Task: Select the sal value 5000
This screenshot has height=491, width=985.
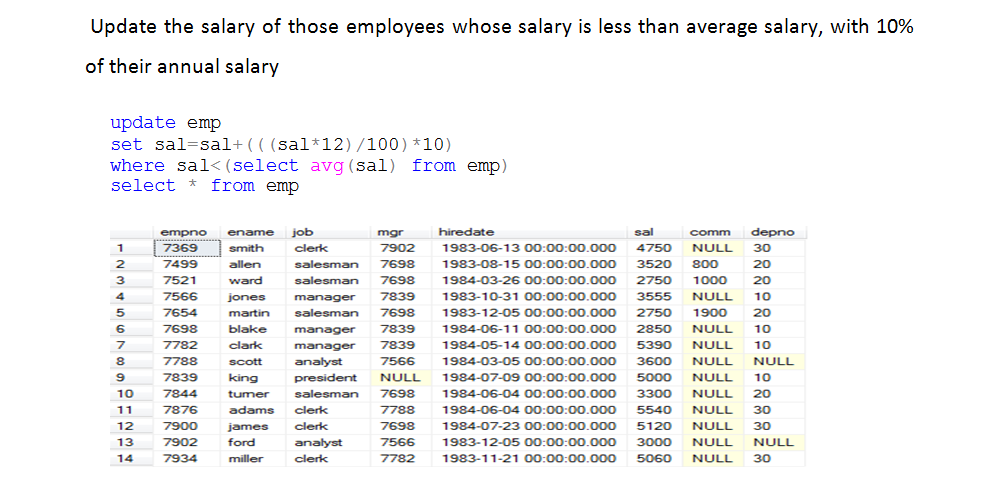Action: pyautogui.click(x=654, y=378)
